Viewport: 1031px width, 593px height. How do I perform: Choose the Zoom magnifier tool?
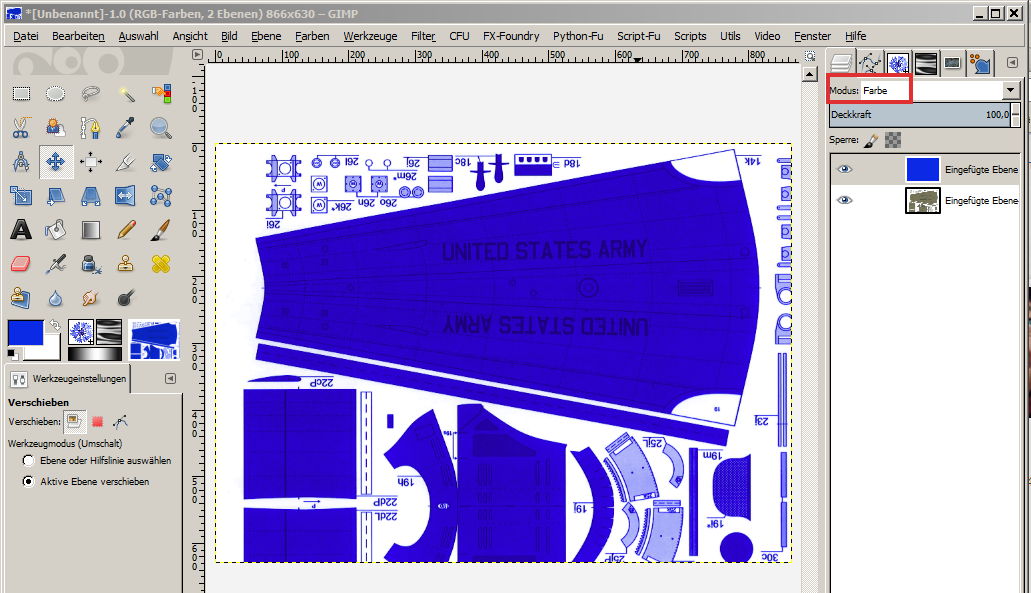[x=160, y=128]
